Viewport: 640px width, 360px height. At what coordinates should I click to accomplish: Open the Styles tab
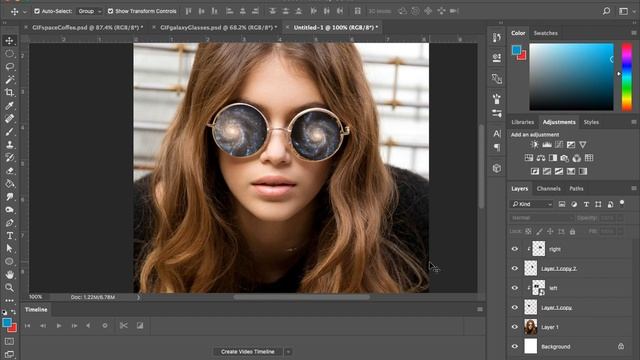click(x=591, y=122)
